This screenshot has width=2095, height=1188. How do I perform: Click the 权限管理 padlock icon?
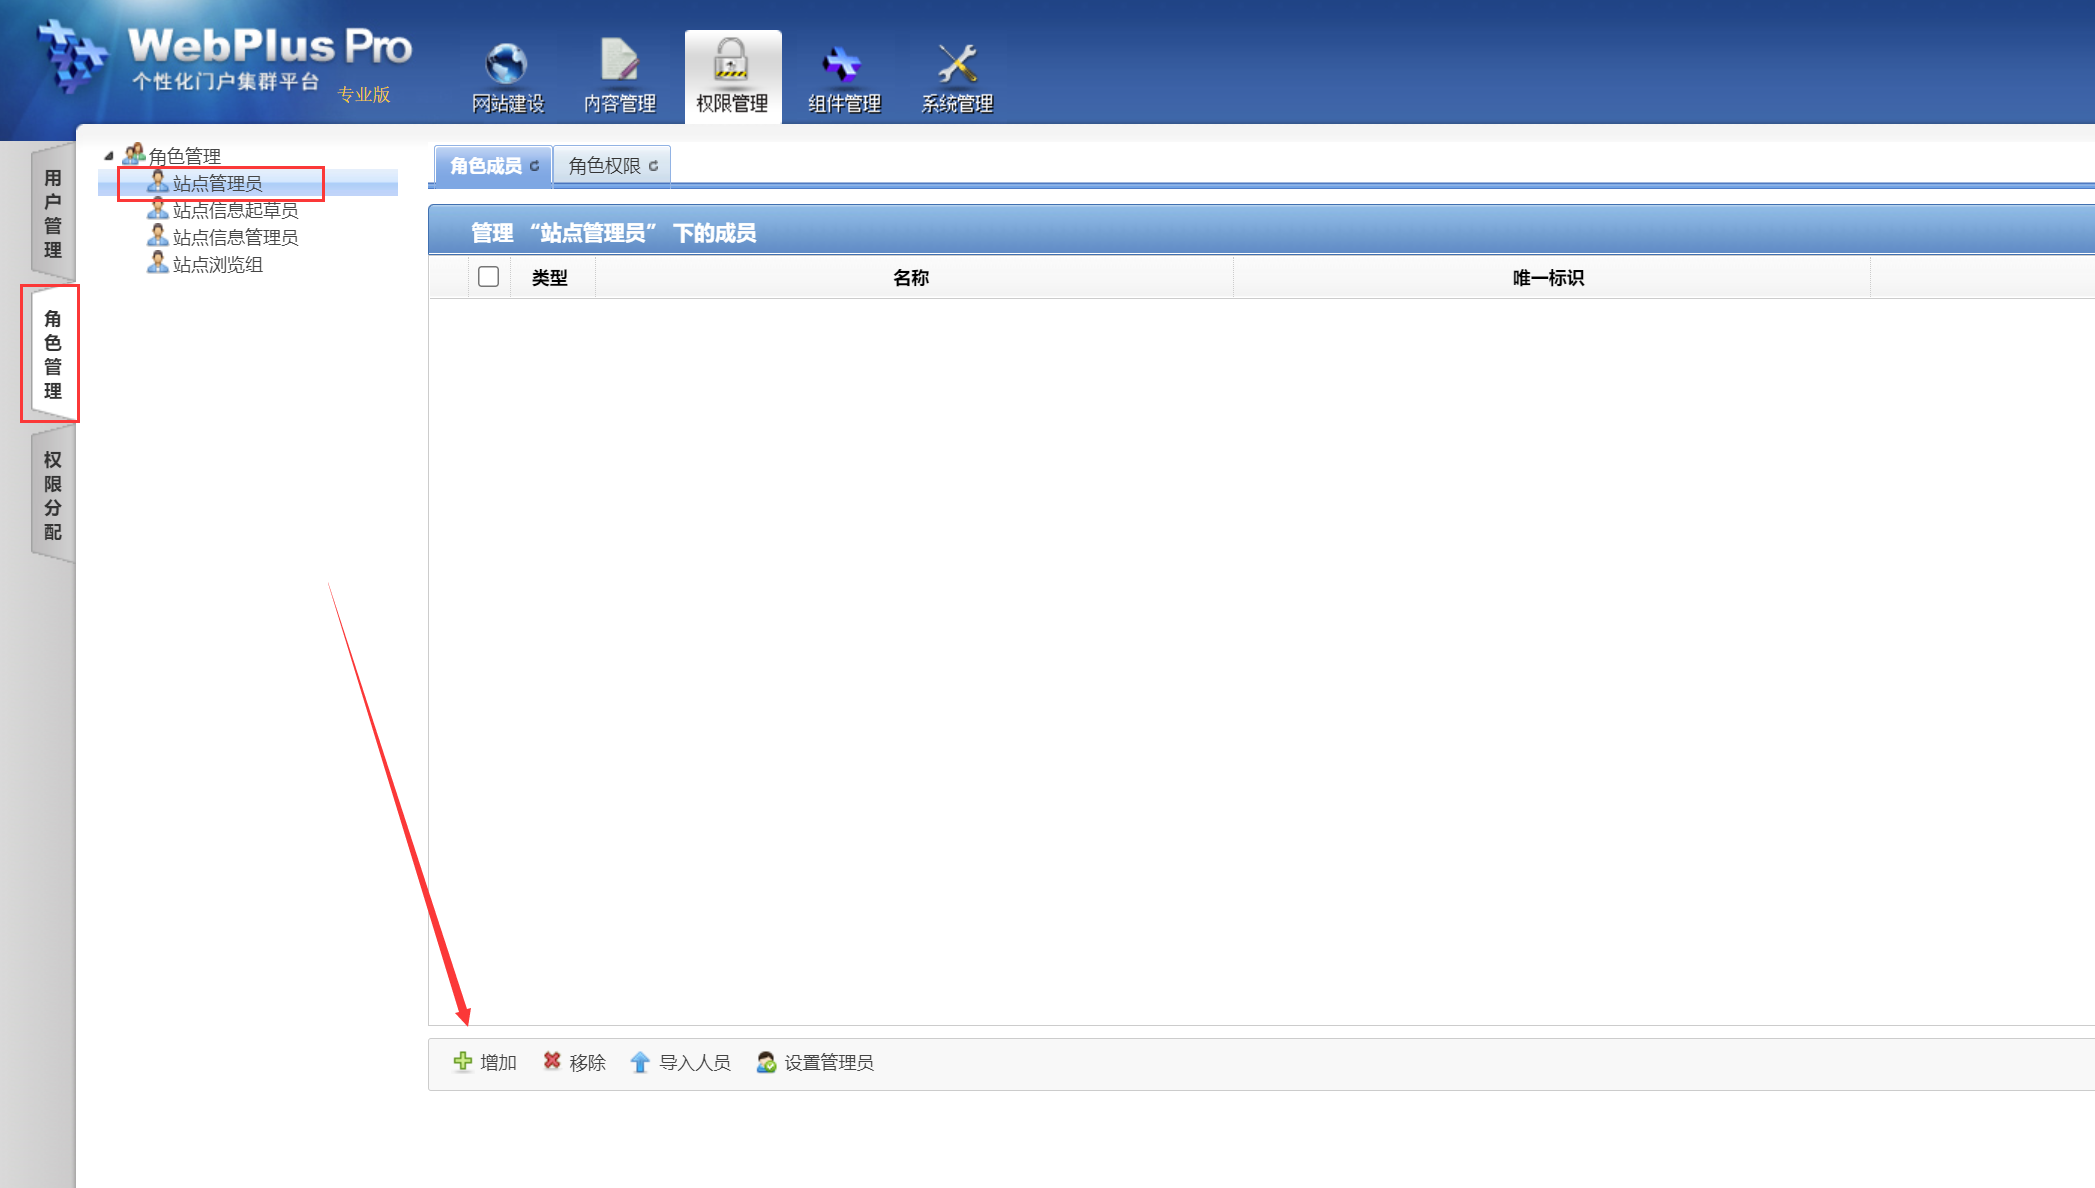pyautogui.click(x=732, y=62)
